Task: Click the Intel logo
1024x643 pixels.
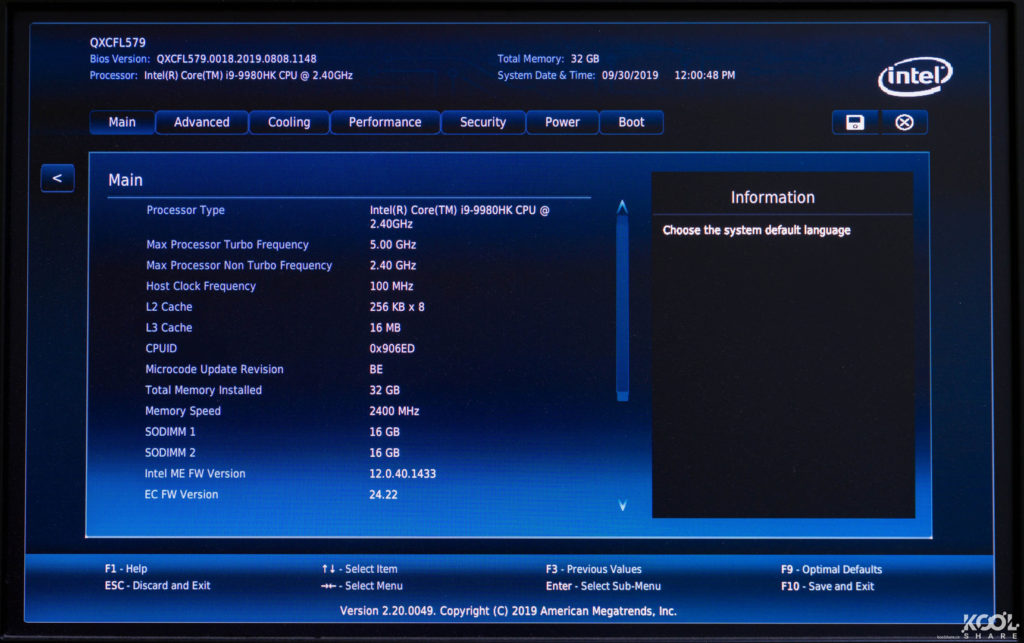Action: pos(915,77)
